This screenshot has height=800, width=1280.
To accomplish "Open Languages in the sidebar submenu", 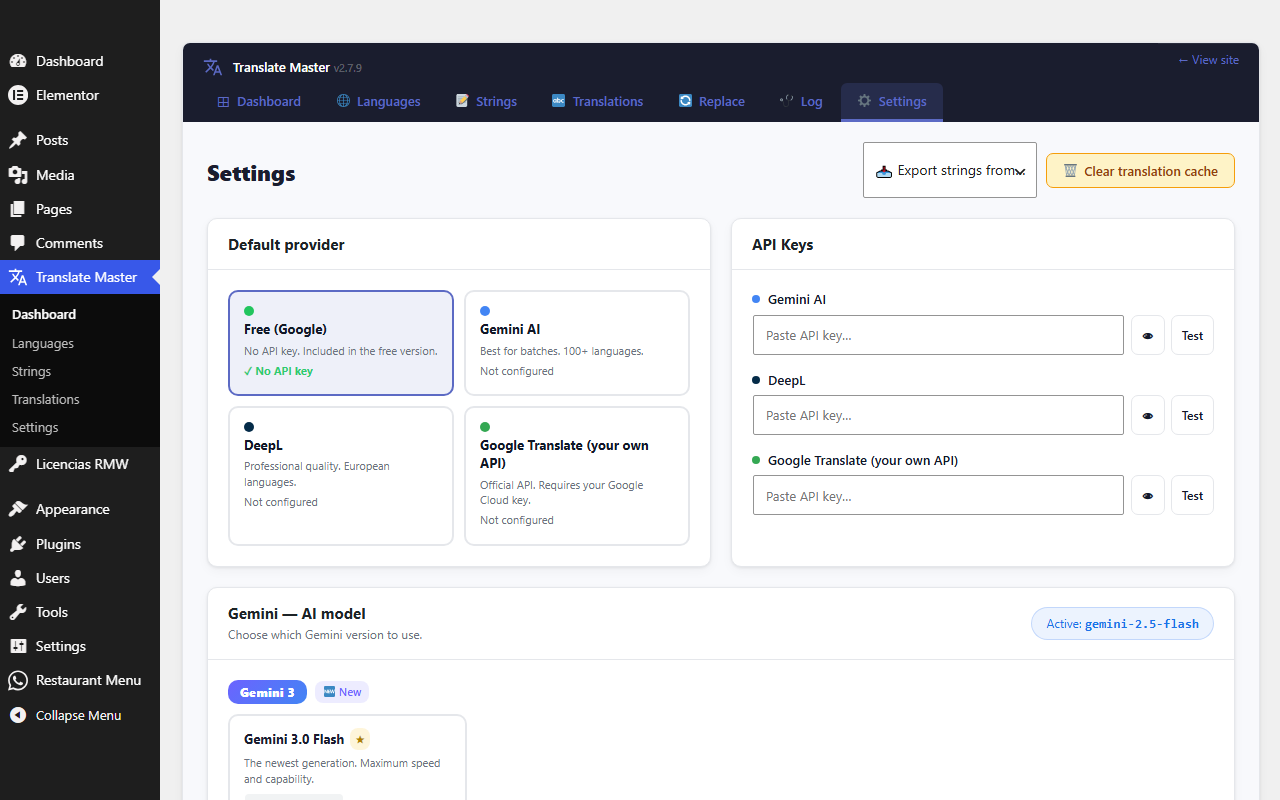I will (x=43, y=343).
